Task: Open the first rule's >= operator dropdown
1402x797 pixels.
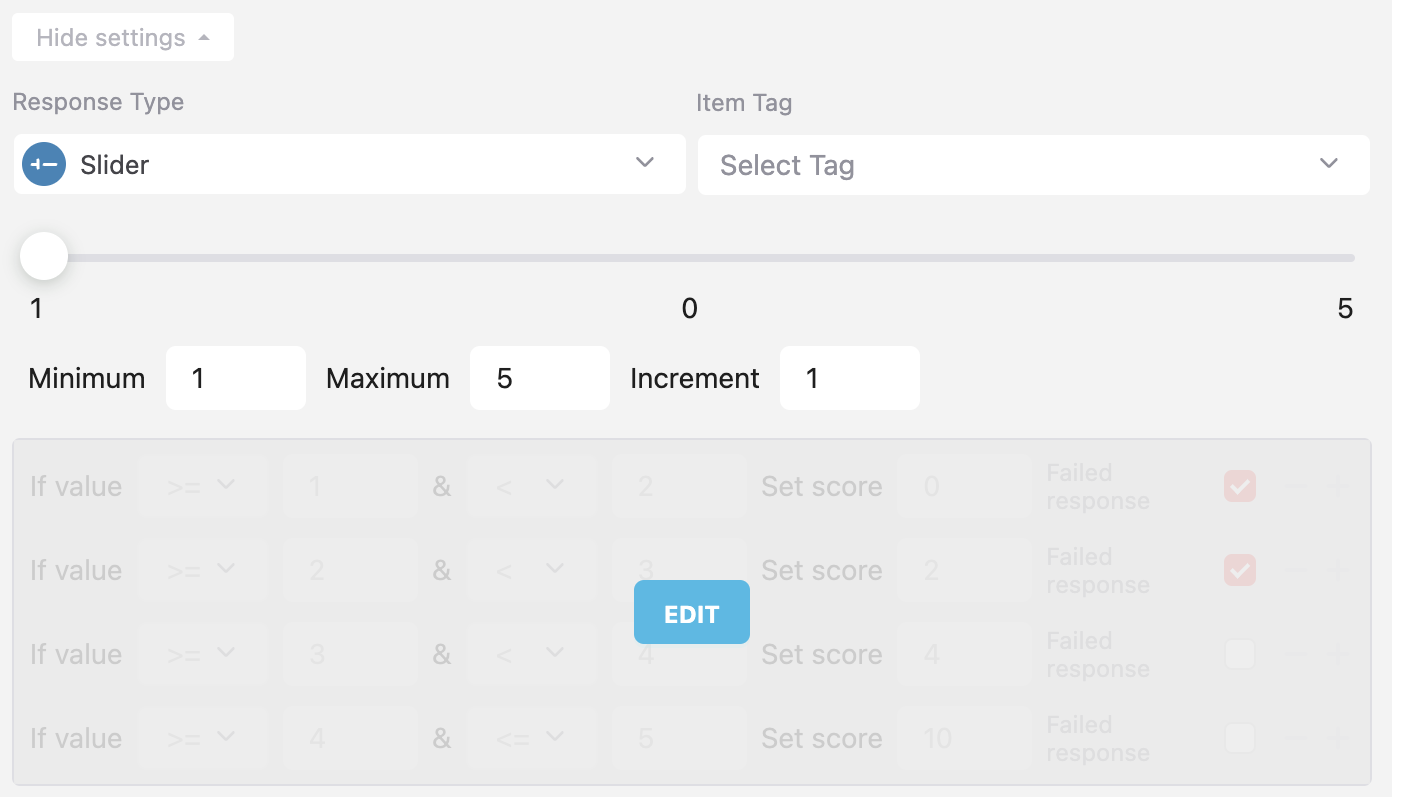Action: pos(203,486)
